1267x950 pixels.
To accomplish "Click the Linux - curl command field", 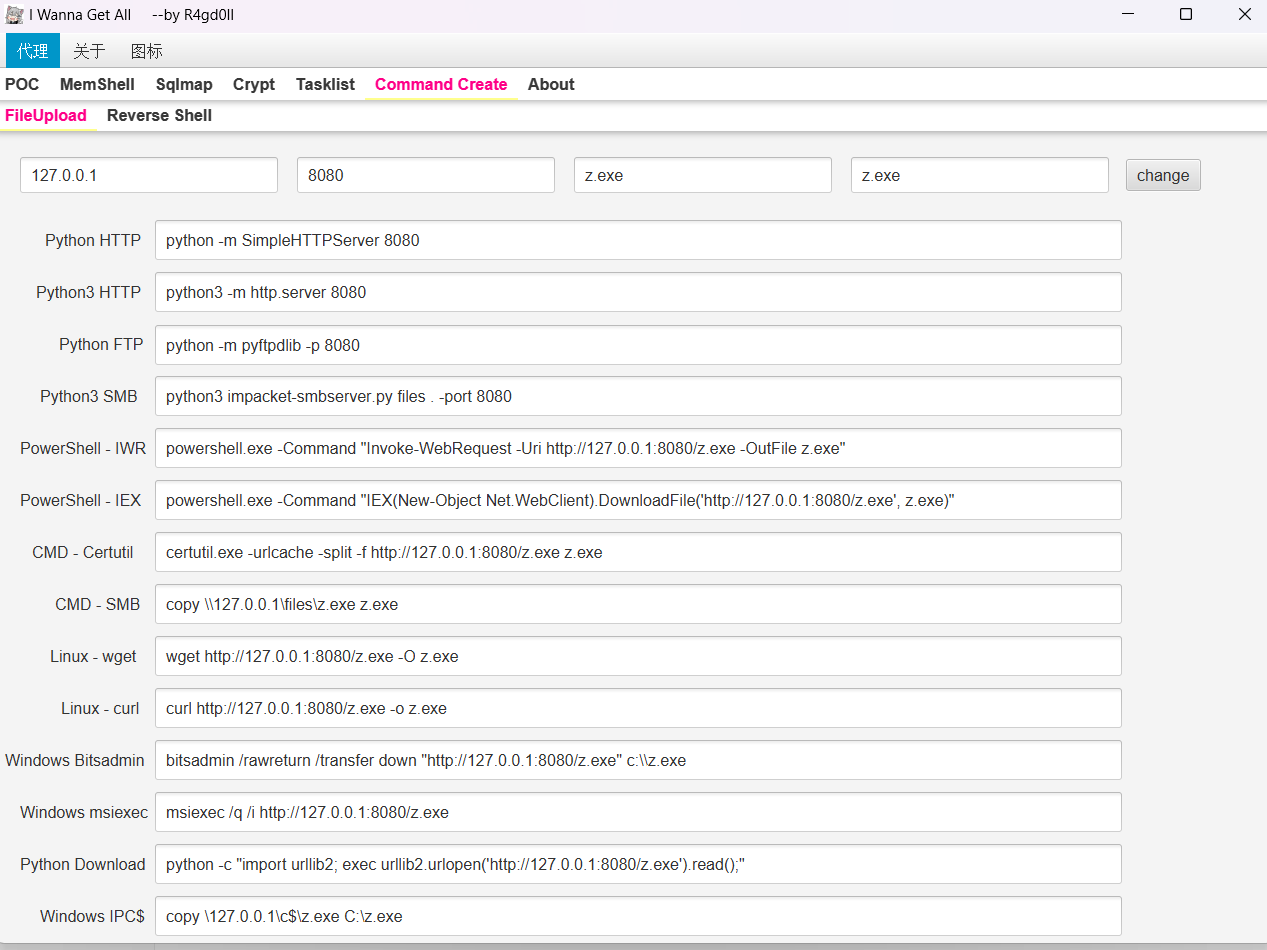I will [x=638, y=708].
